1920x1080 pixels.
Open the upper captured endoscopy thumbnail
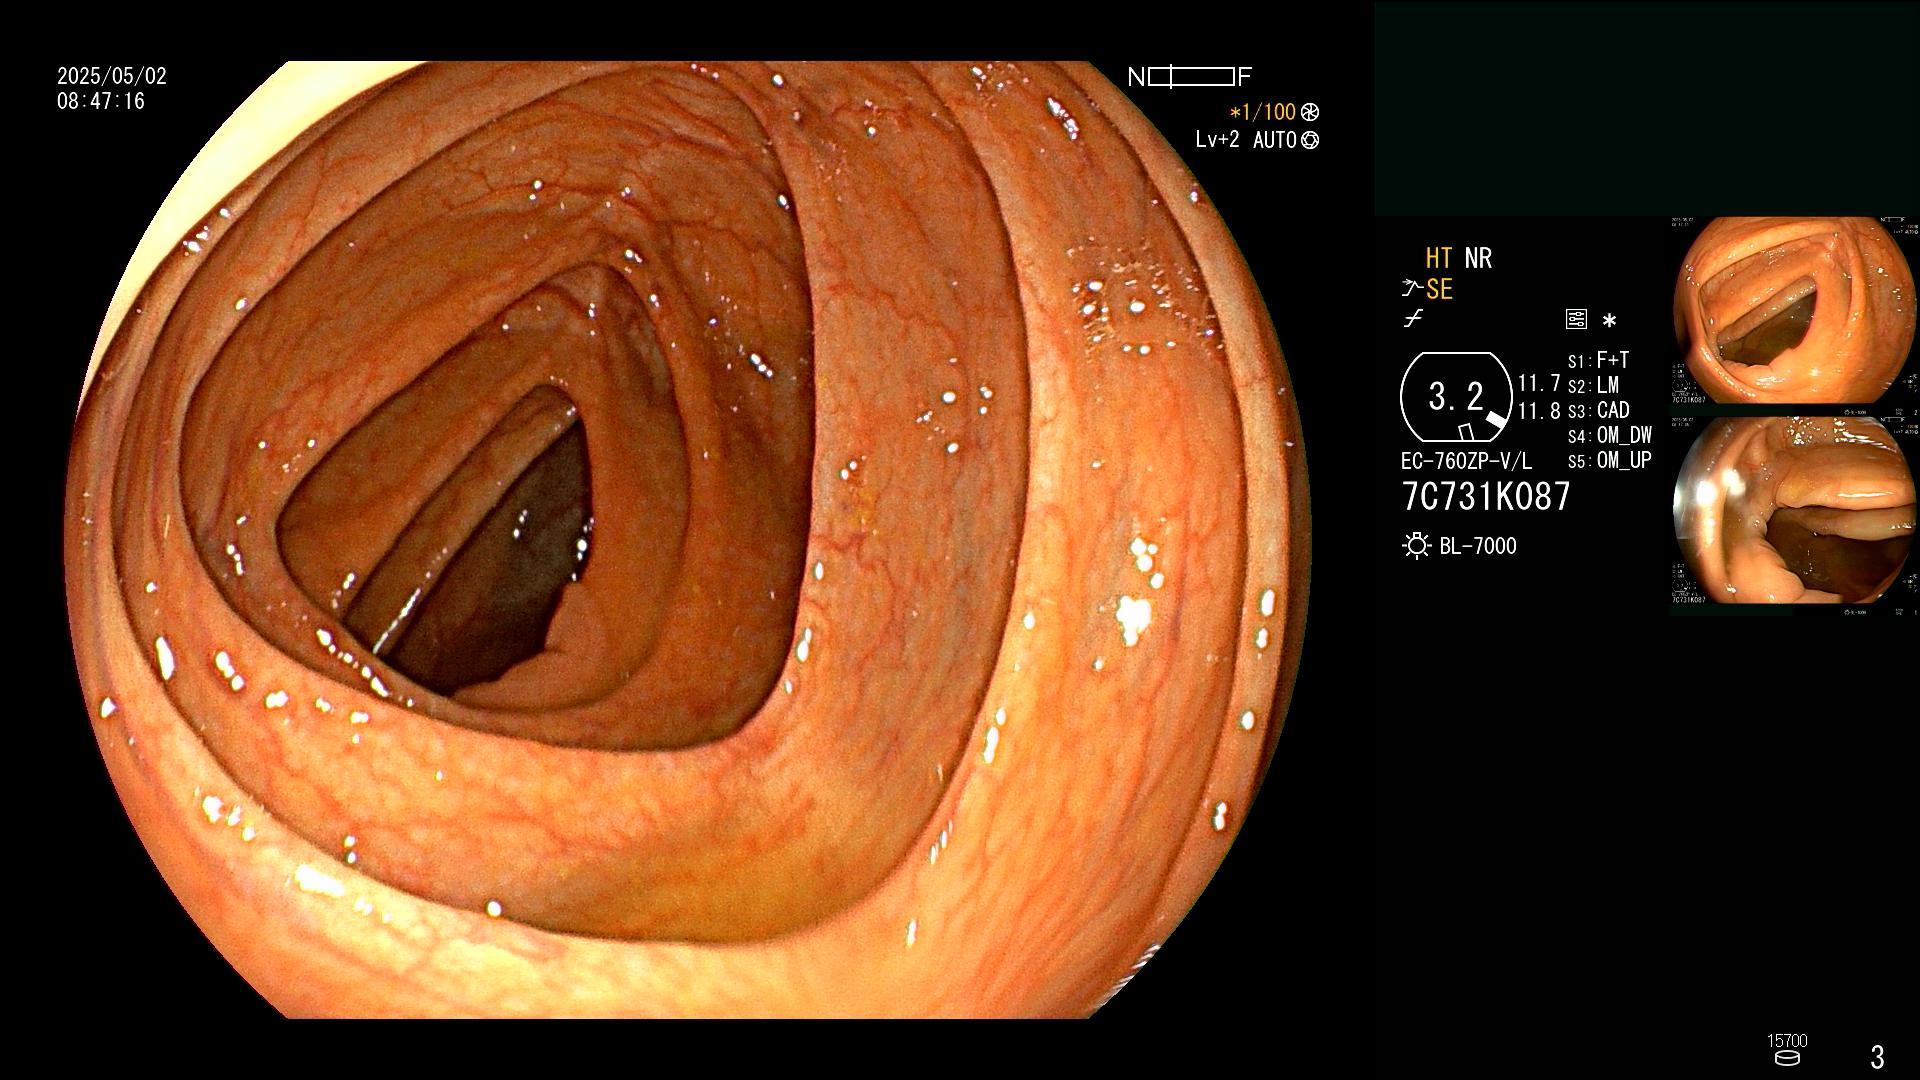click(x=1795, y=310)
